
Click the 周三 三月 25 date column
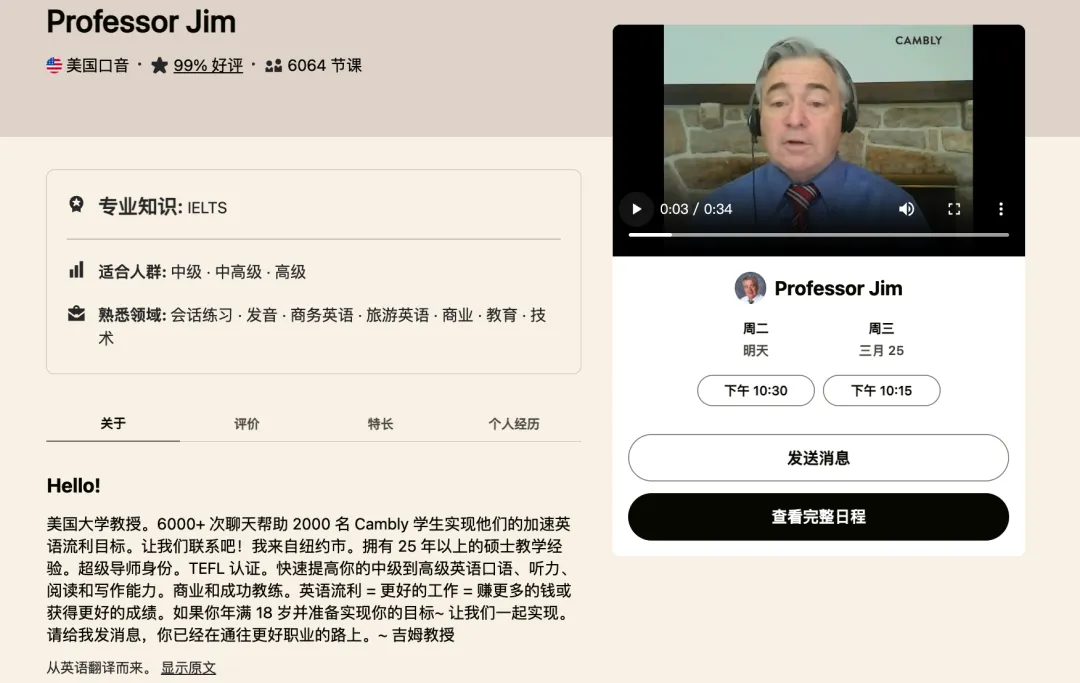click(x=881, y=339)
